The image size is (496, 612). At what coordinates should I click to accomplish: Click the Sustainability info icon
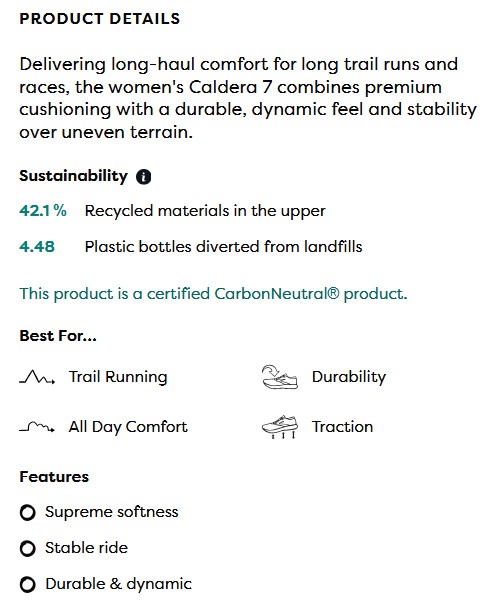143,177
